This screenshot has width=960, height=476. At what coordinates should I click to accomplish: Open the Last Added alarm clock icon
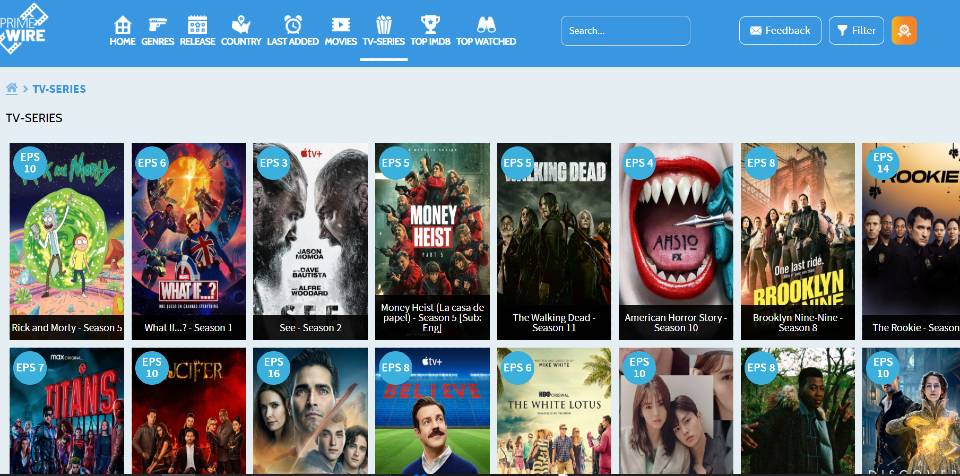click(x=293, y=25)
